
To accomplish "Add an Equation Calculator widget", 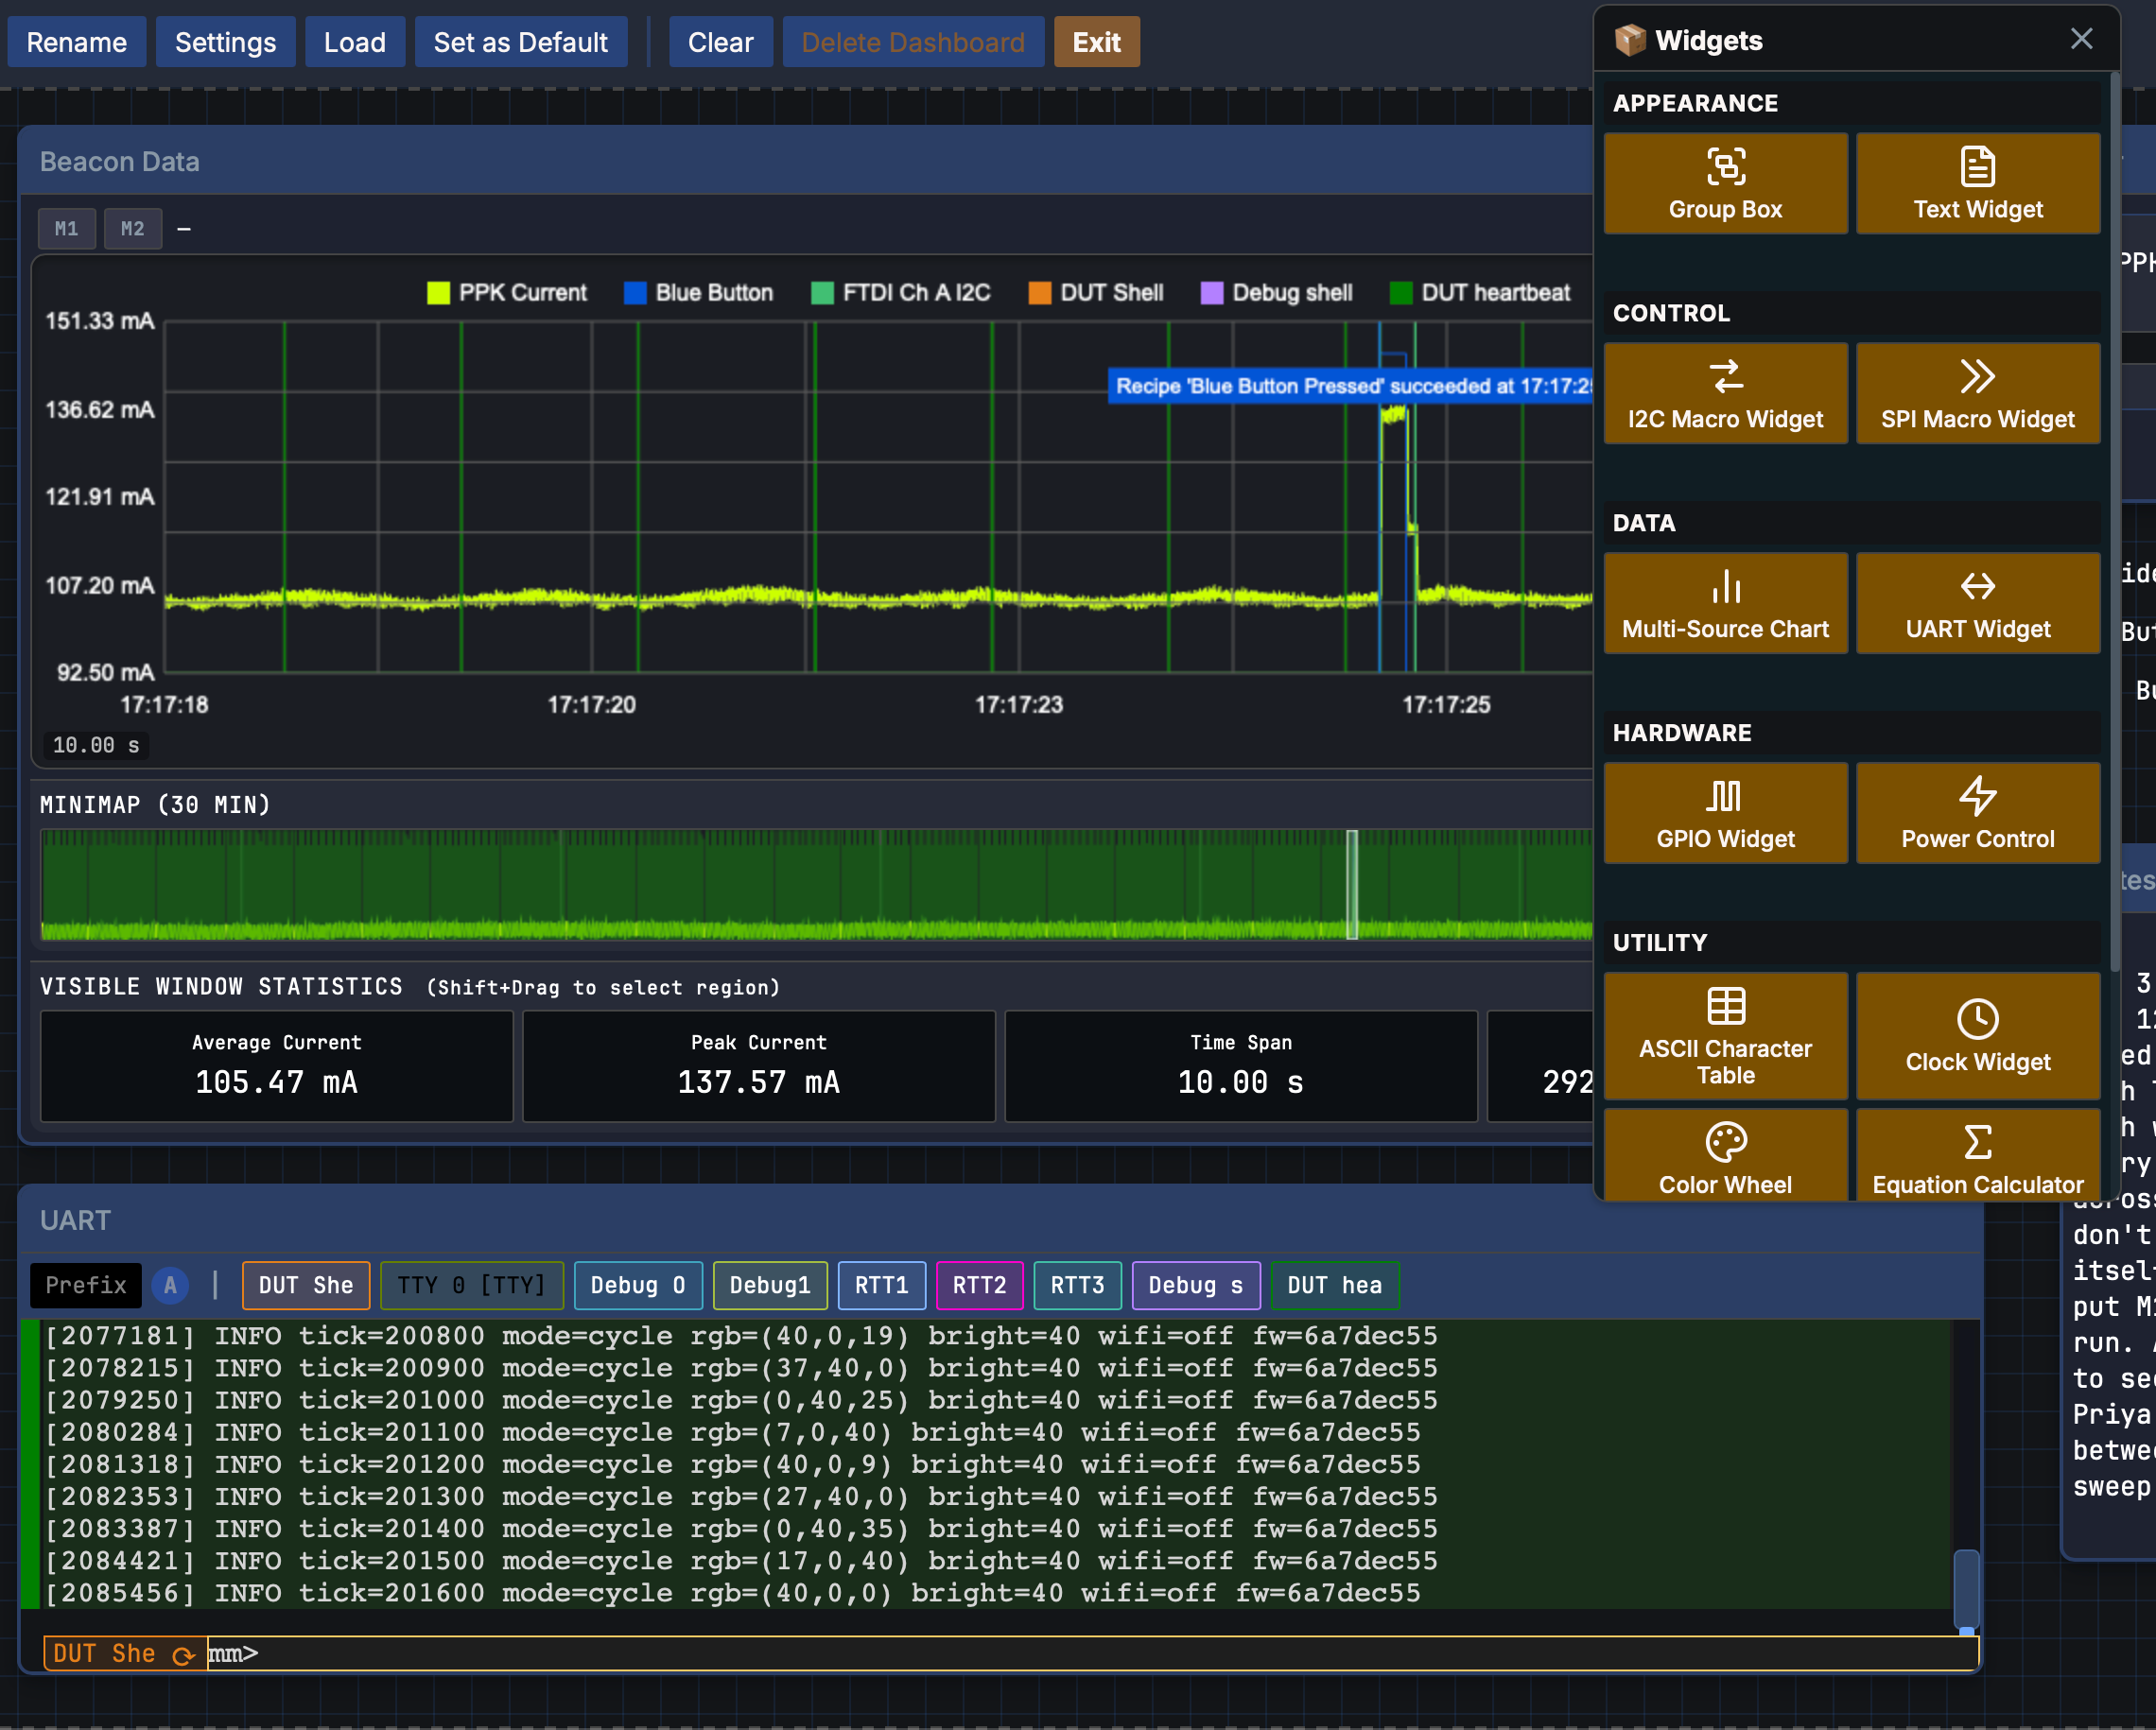I will tap(1977, 1155).
